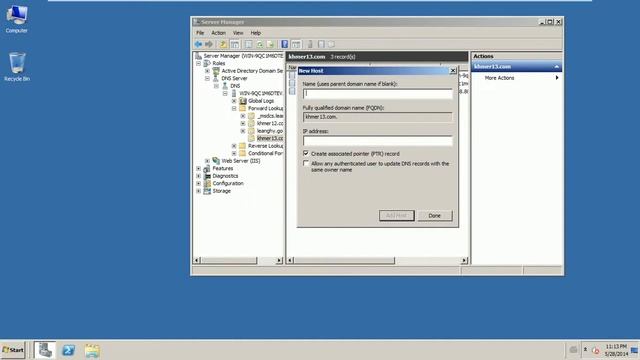Collapse the Forward Lookup Zones node

click(x=234, y=109)
